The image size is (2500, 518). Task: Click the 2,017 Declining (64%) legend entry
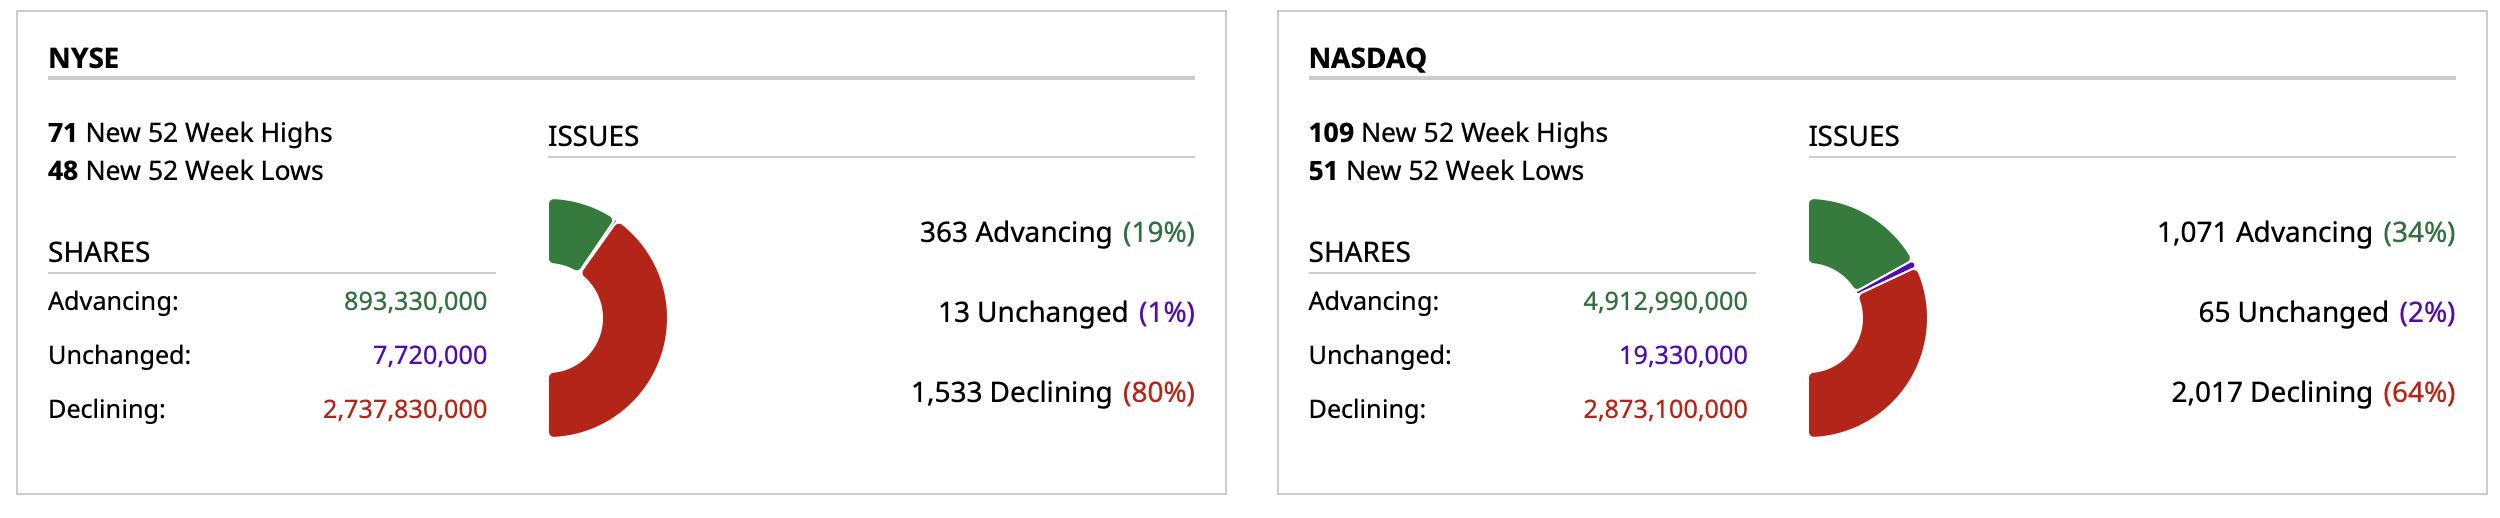[2313, 392]
